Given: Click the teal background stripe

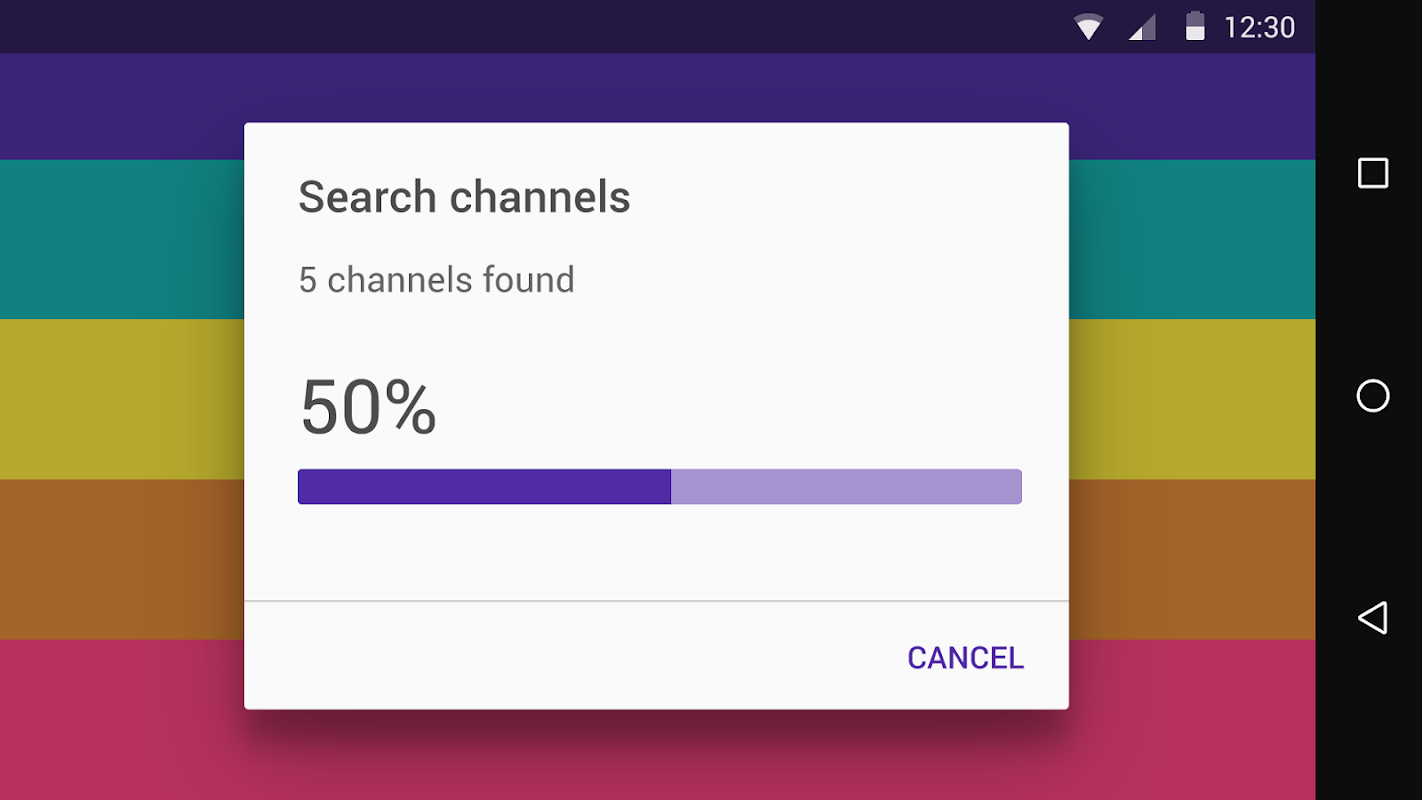Looking at the screenshot, I should (x=122, y=240).
